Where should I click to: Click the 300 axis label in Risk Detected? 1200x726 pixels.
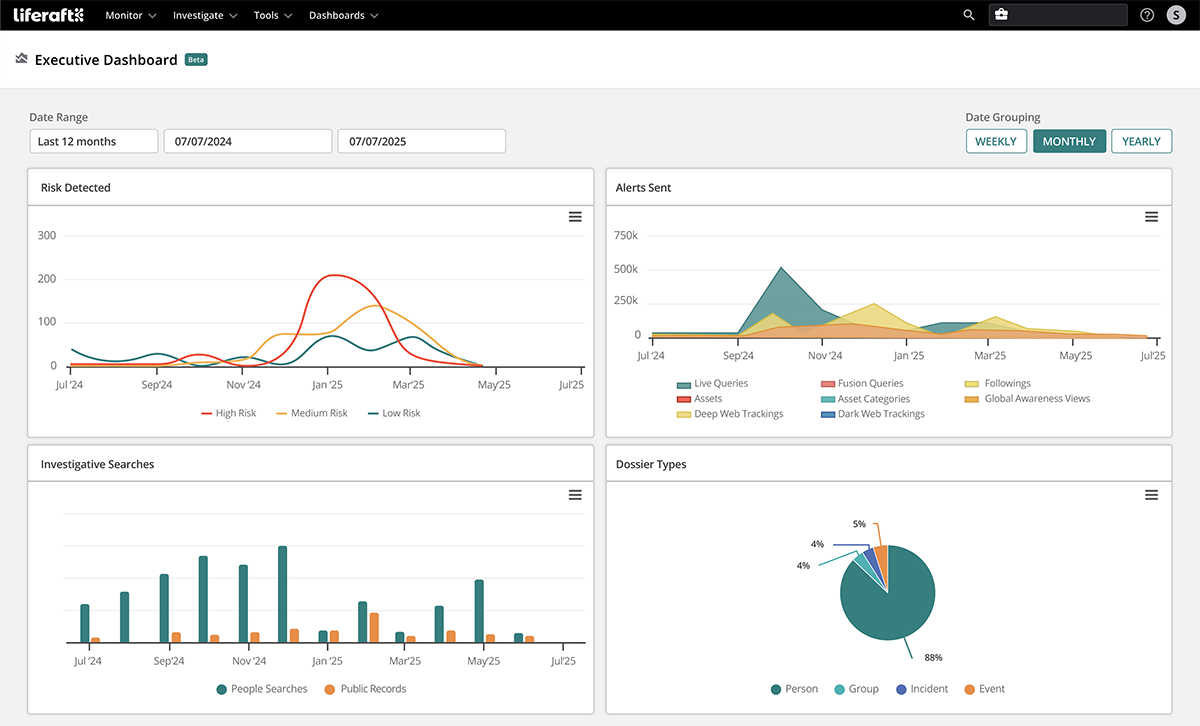click(x=47, y=236)
